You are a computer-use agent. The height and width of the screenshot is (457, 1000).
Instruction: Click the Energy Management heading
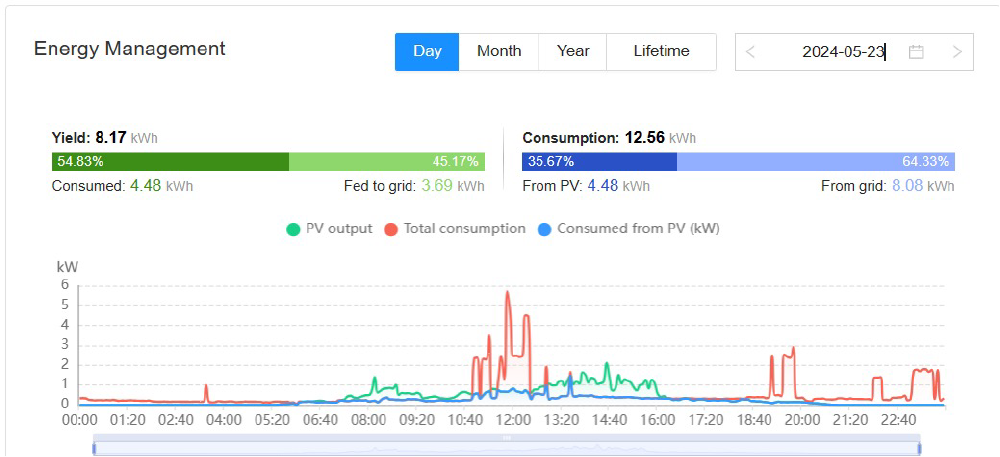(x=130, y=48)
